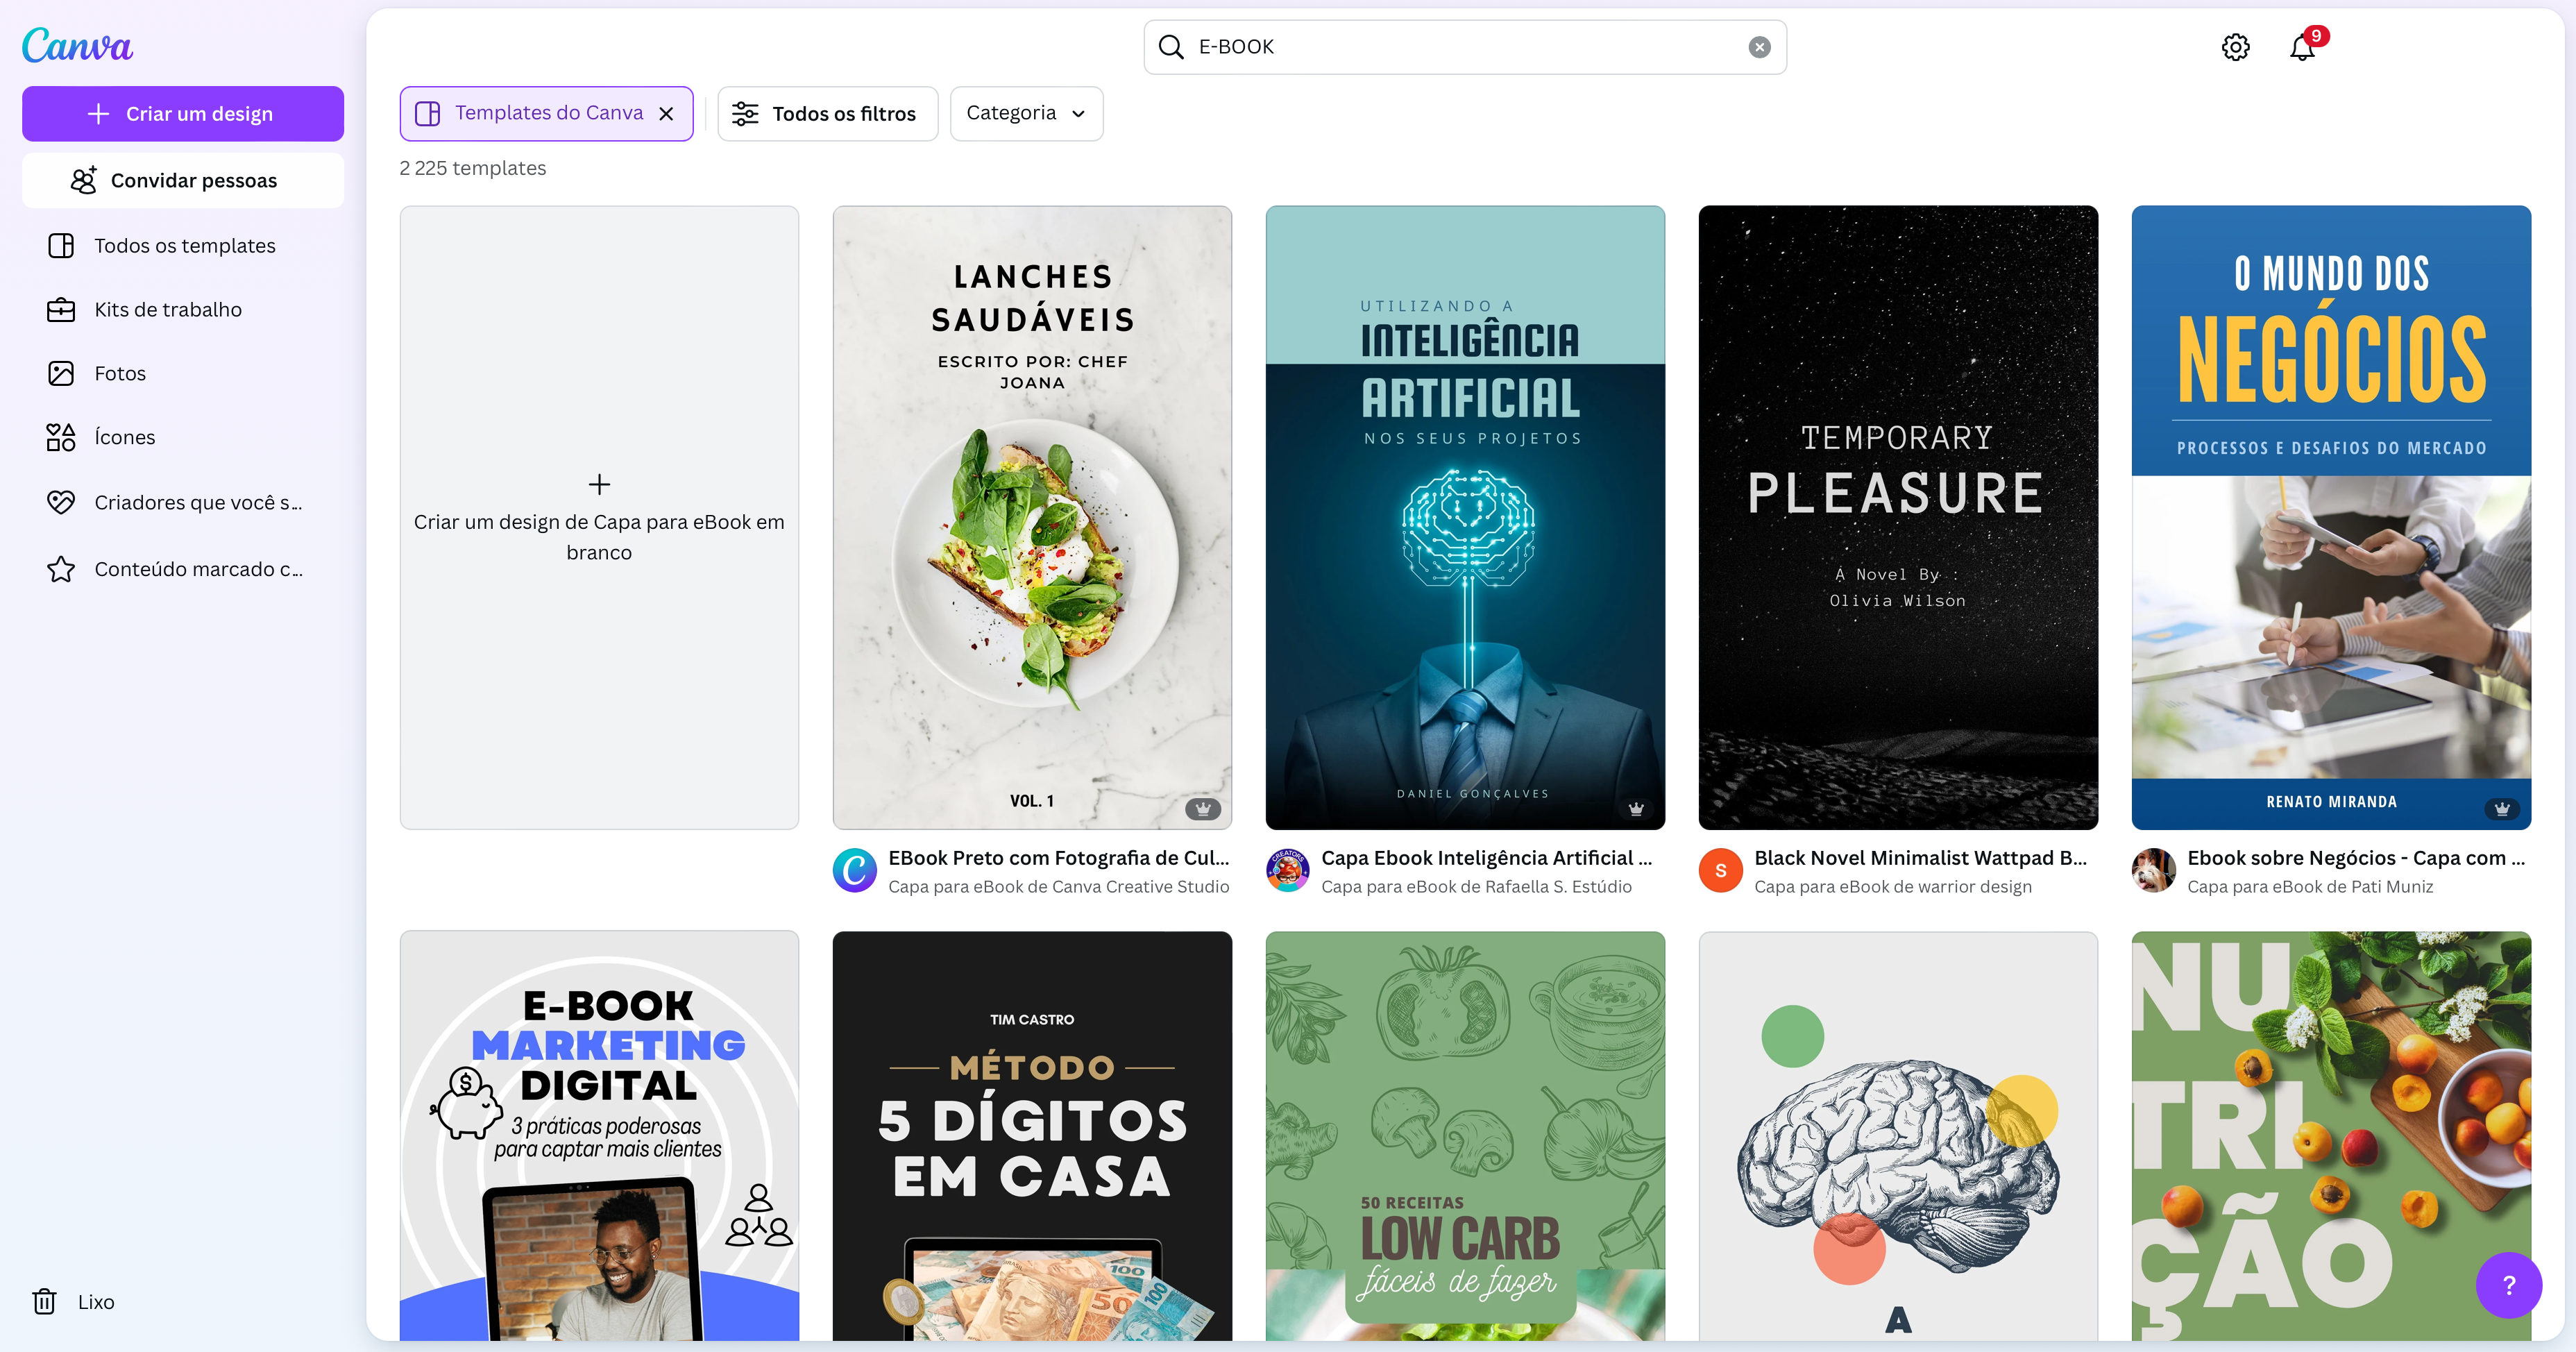Click the Todos os templates sidebar icon
This screenshot has width=2576, height=1352.
pyautogui.click(x=61, y=246)
